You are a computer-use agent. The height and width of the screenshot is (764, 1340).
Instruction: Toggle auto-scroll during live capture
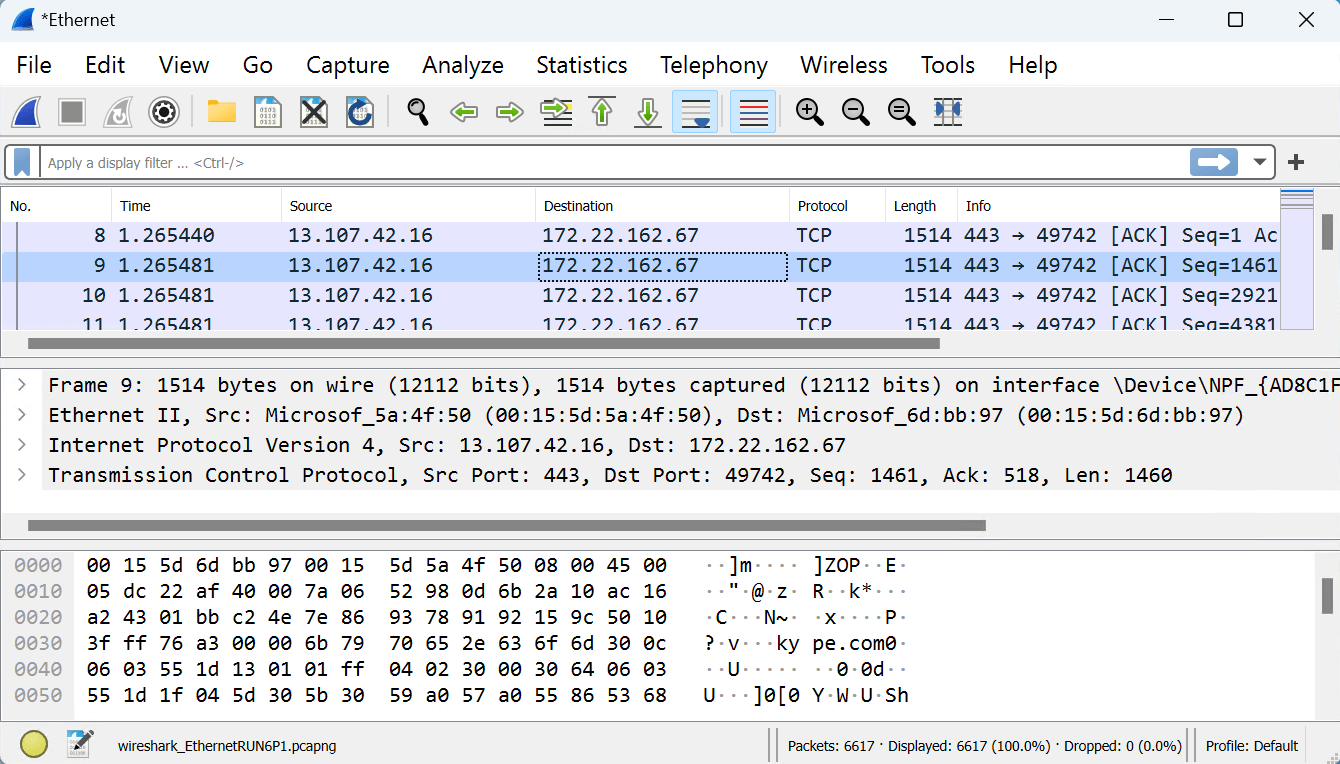(694, 112)
